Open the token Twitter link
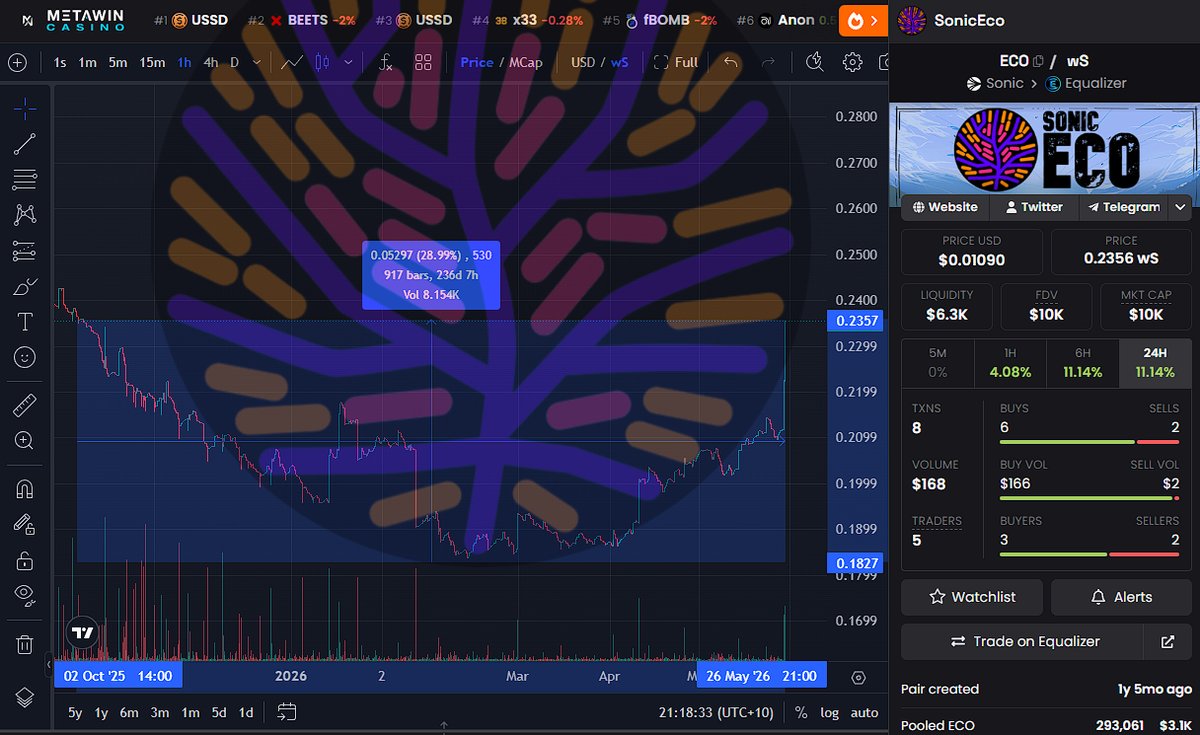 coord(1033,207)
